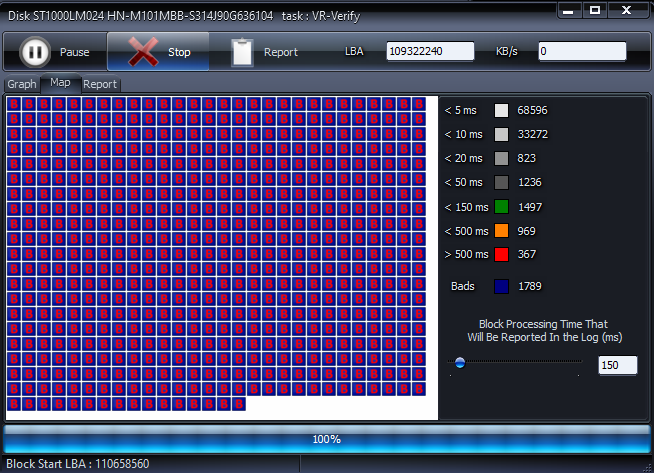Screen dimensions: 654x473
Task: Click the Bads count 1789
Action: pos(530,287)
